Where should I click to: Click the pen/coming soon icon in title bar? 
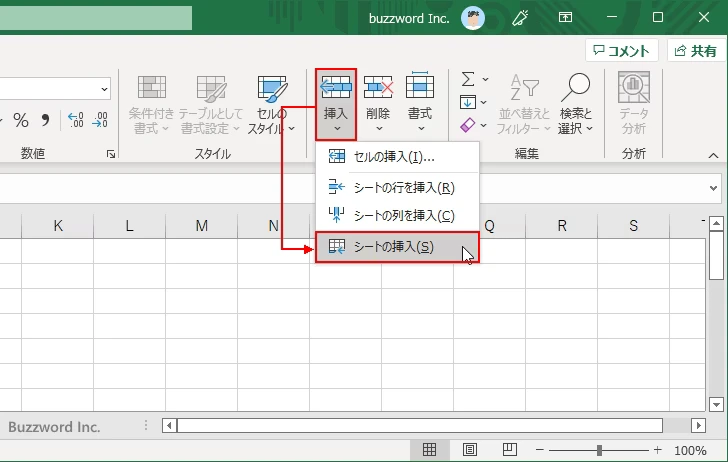tap(520, 18)
